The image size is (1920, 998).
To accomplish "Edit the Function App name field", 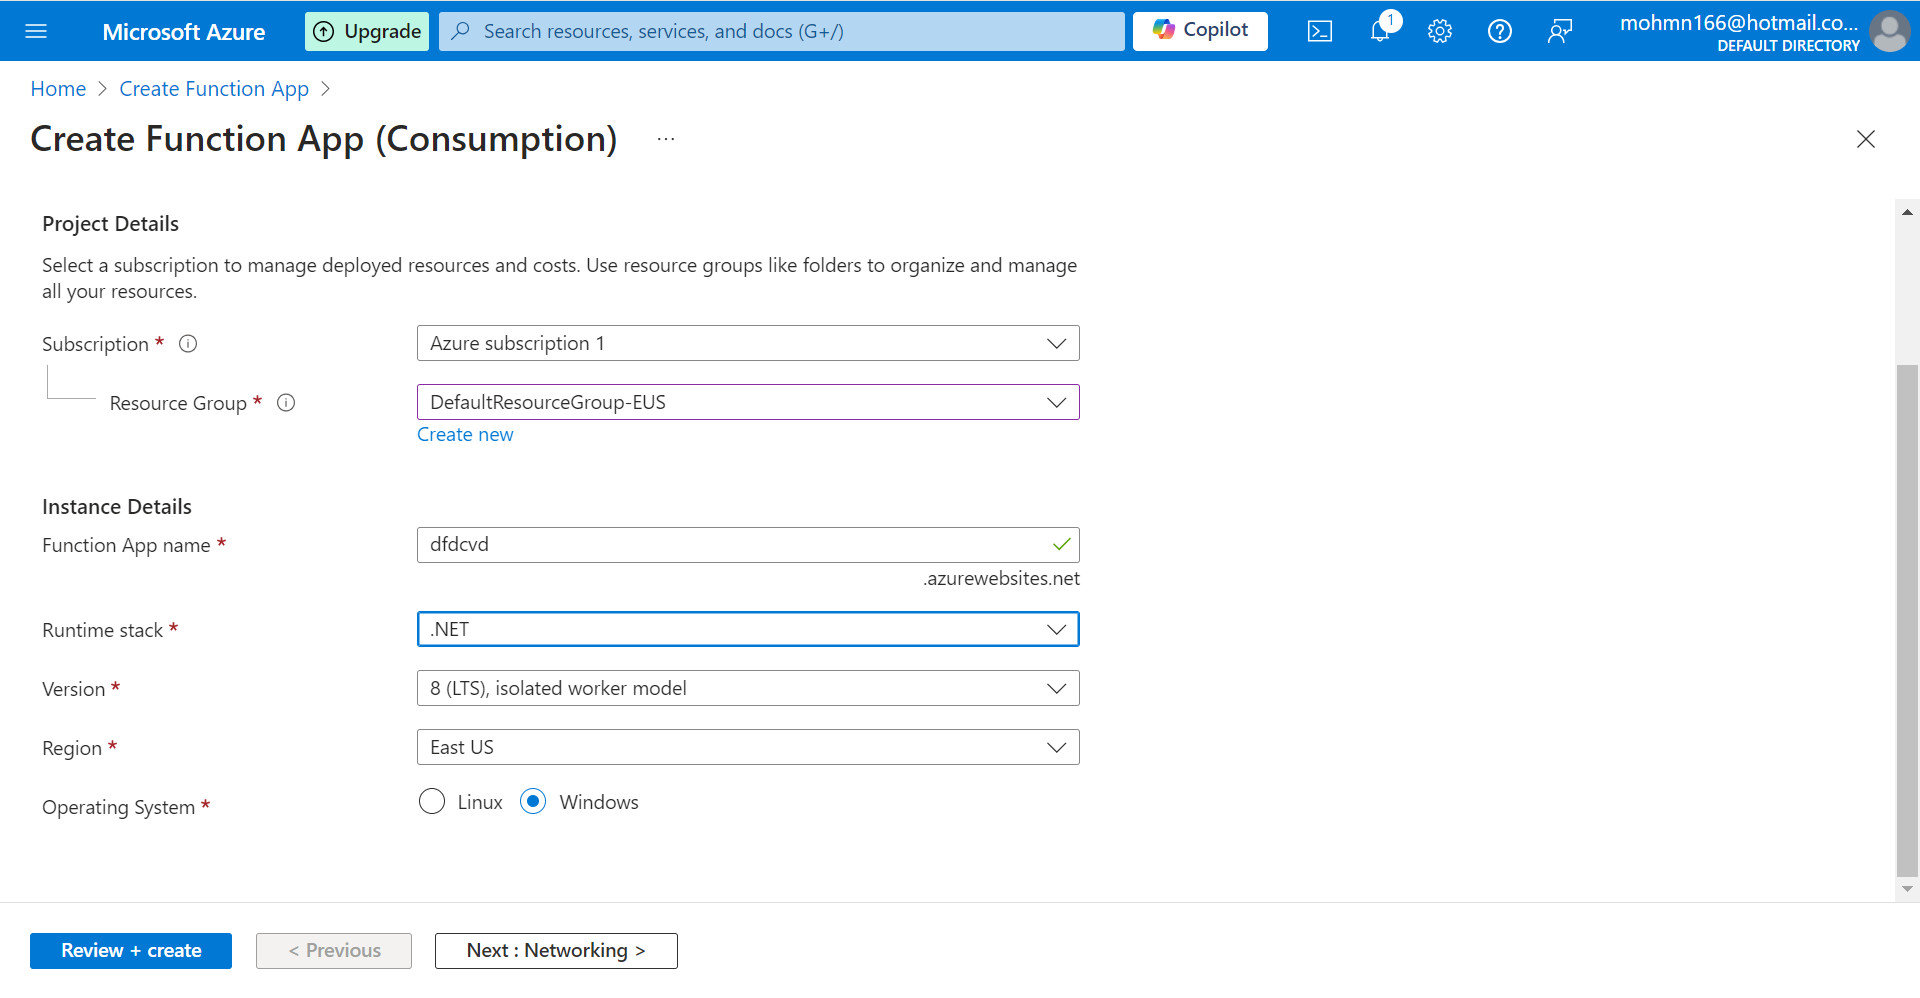I will 748,545.
